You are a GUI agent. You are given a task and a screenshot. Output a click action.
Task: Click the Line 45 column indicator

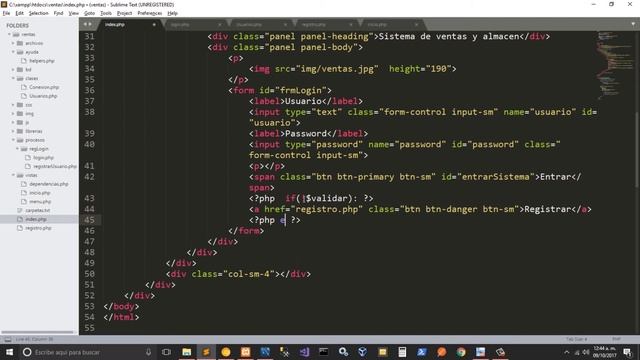pos(34,339)
